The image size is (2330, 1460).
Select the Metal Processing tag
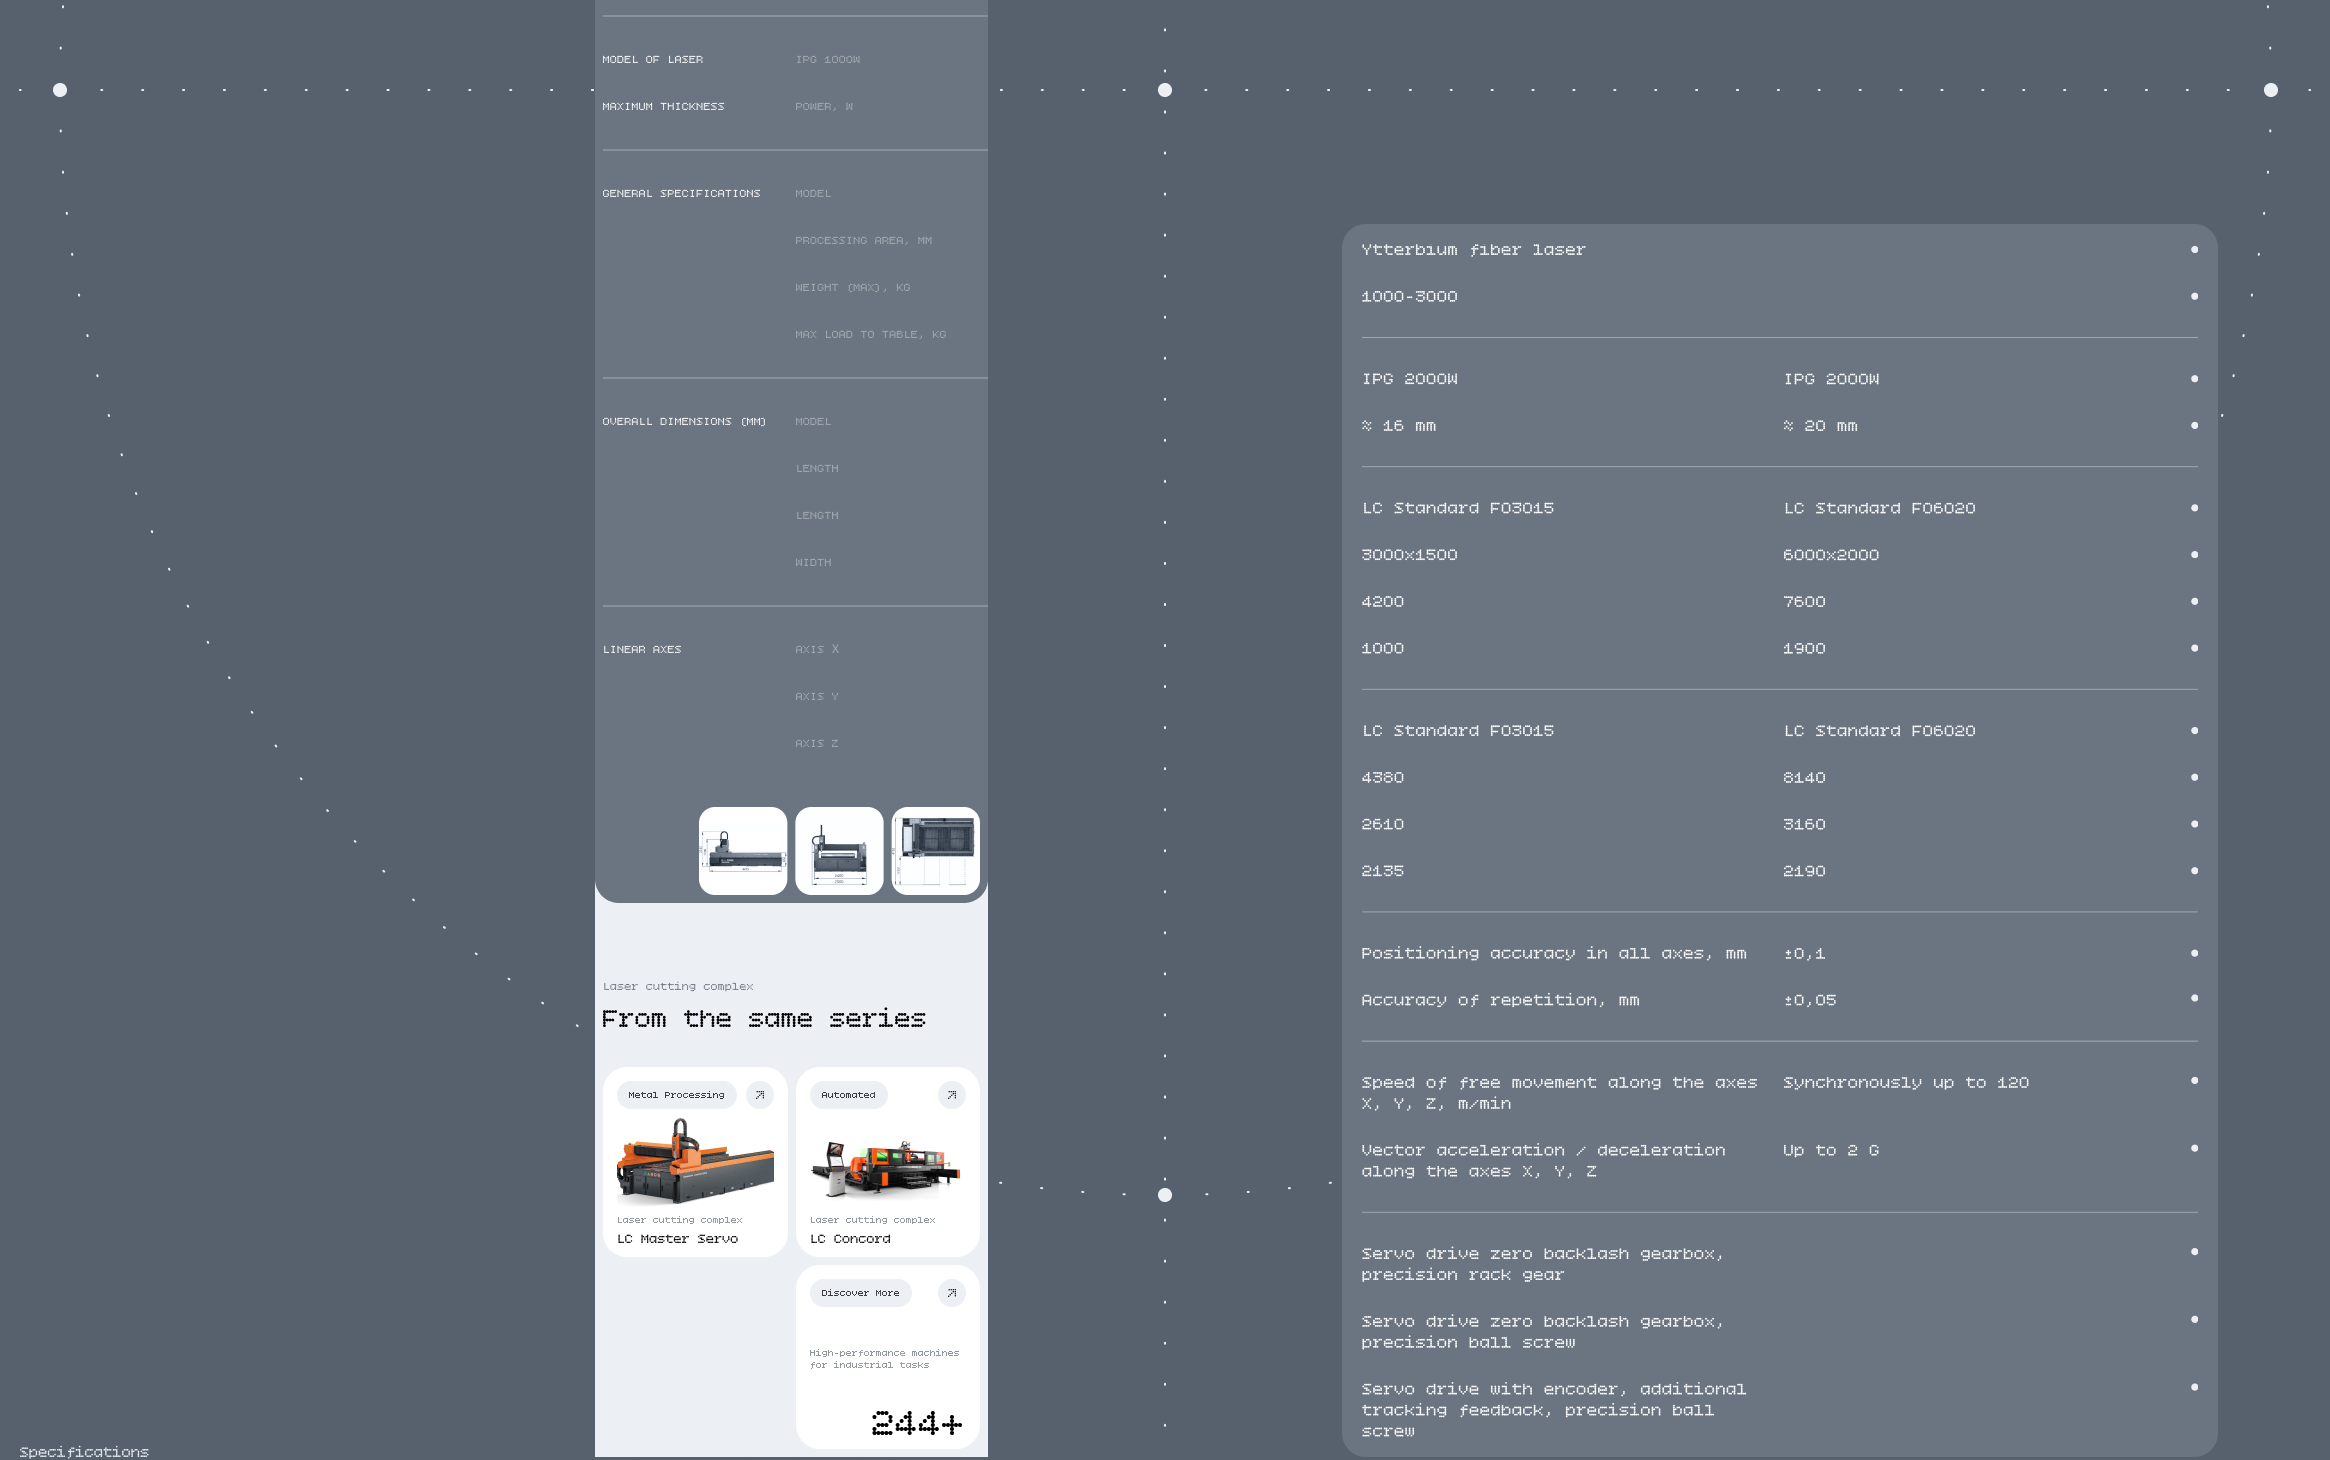(x=676, y=1095)
